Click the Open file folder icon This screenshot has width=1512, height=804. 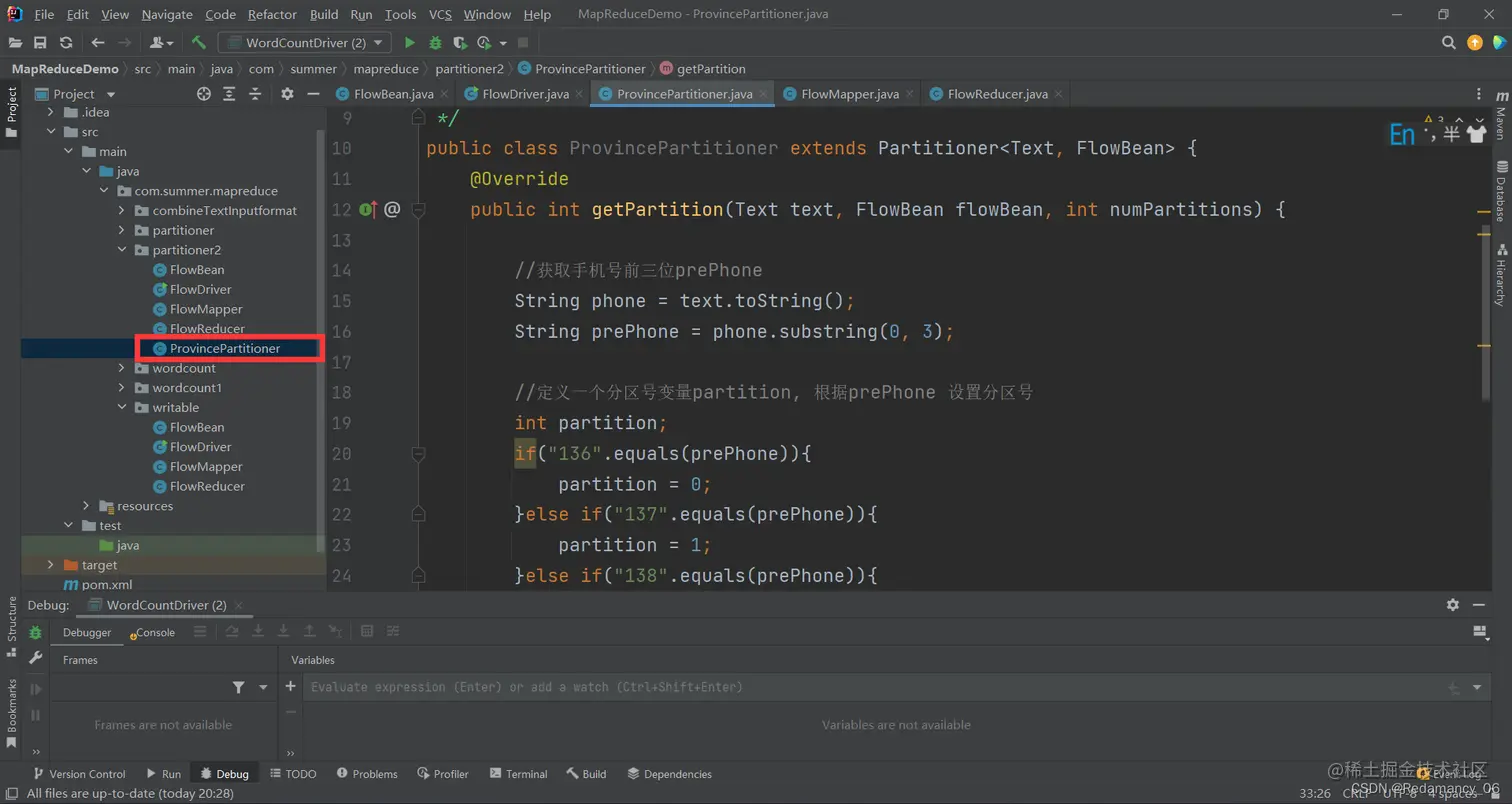(16, 43)
